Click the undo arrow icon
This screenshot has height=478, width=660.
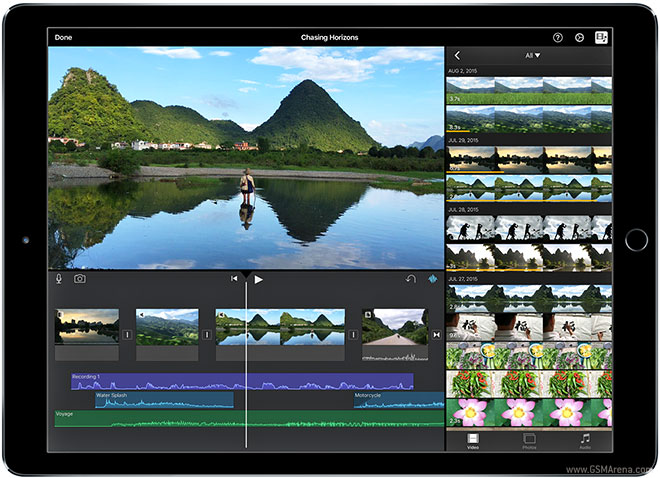point(410,279)
